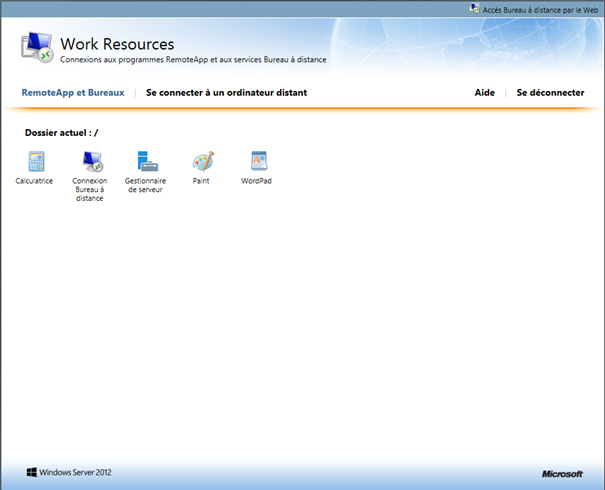Click the Accès Bureau à distance icon at top
The image size is (605, 490).
click(x=474, y=7)
